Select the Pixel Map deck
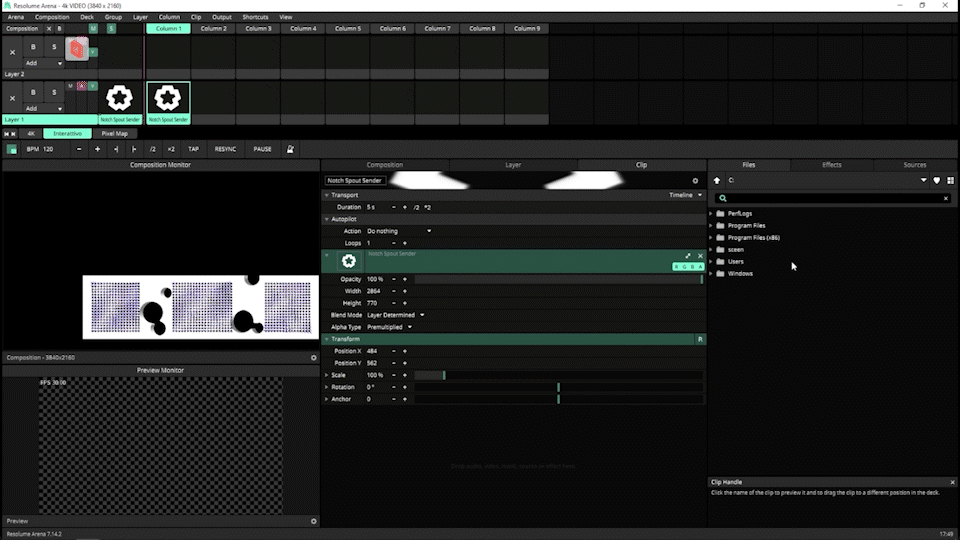Image resolution: width=960 pixels, height=540 pixels. pyautogui.click(x=114, y=133)
